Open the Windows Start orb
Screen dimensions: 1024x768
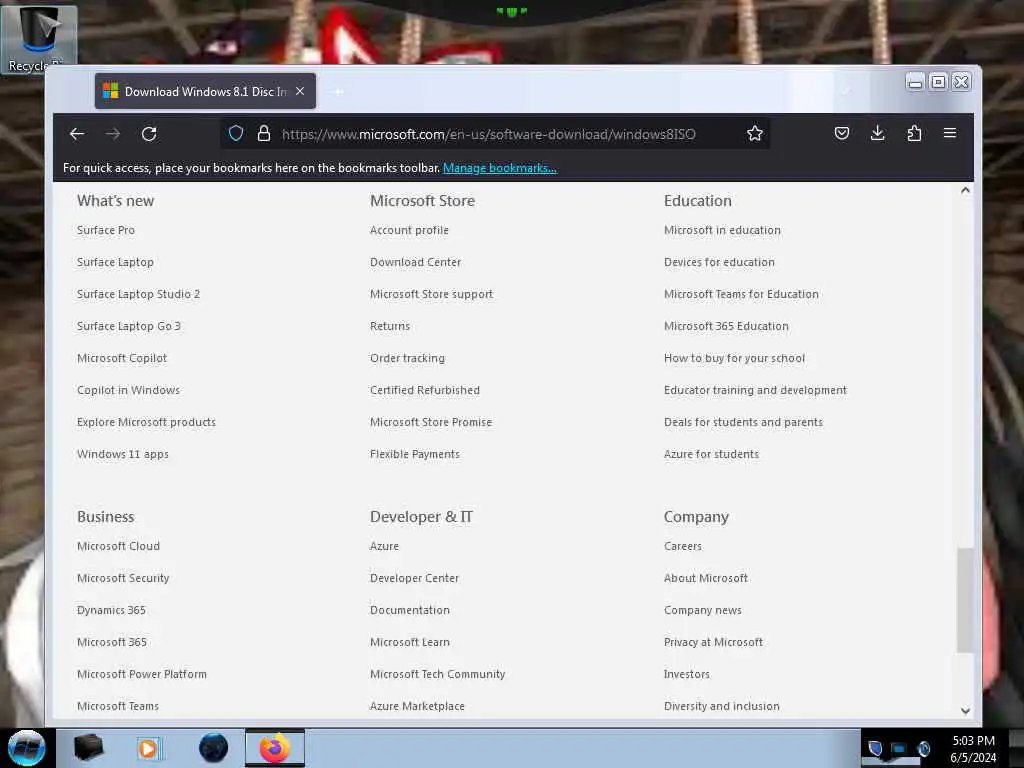[x=27, y=748]
